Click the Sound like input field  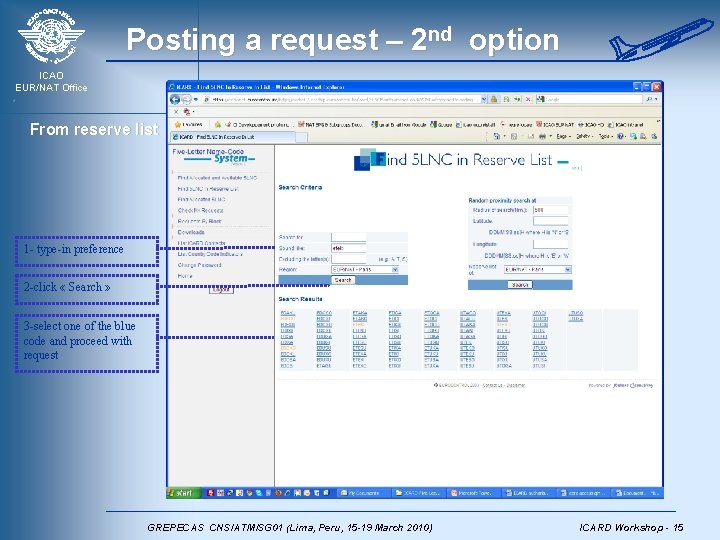349,248
